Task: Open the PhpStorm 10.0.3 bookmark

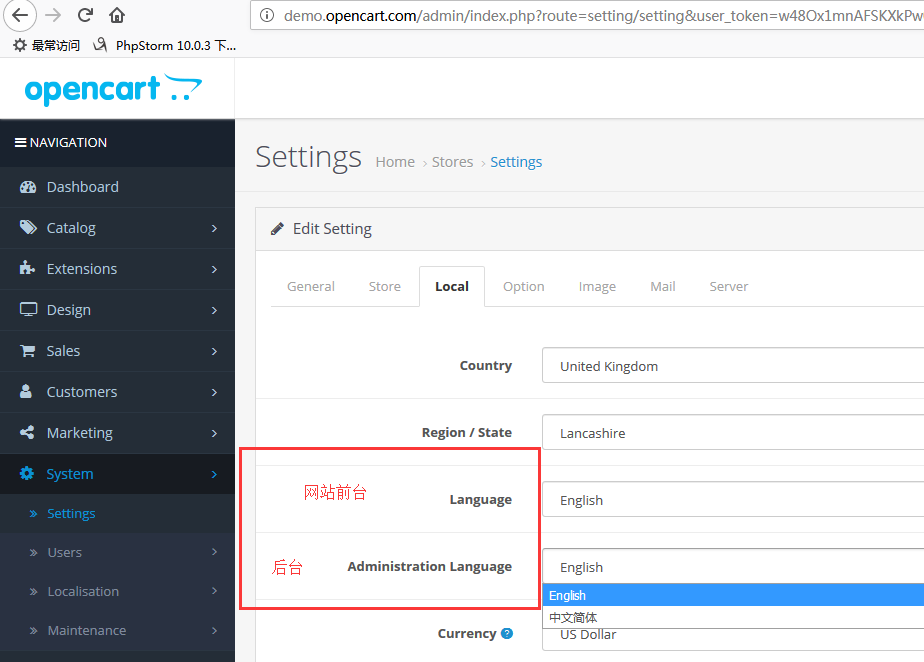Action: tap(165, 45)
